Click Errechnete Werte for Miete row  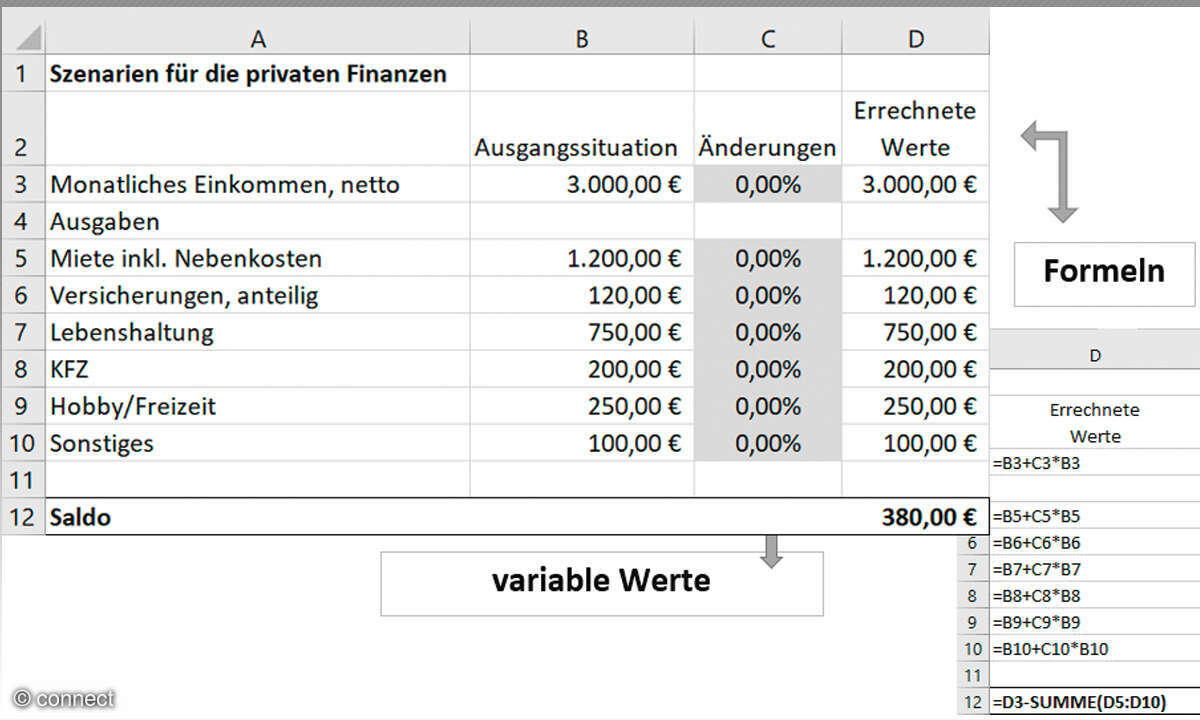(916, 258)
